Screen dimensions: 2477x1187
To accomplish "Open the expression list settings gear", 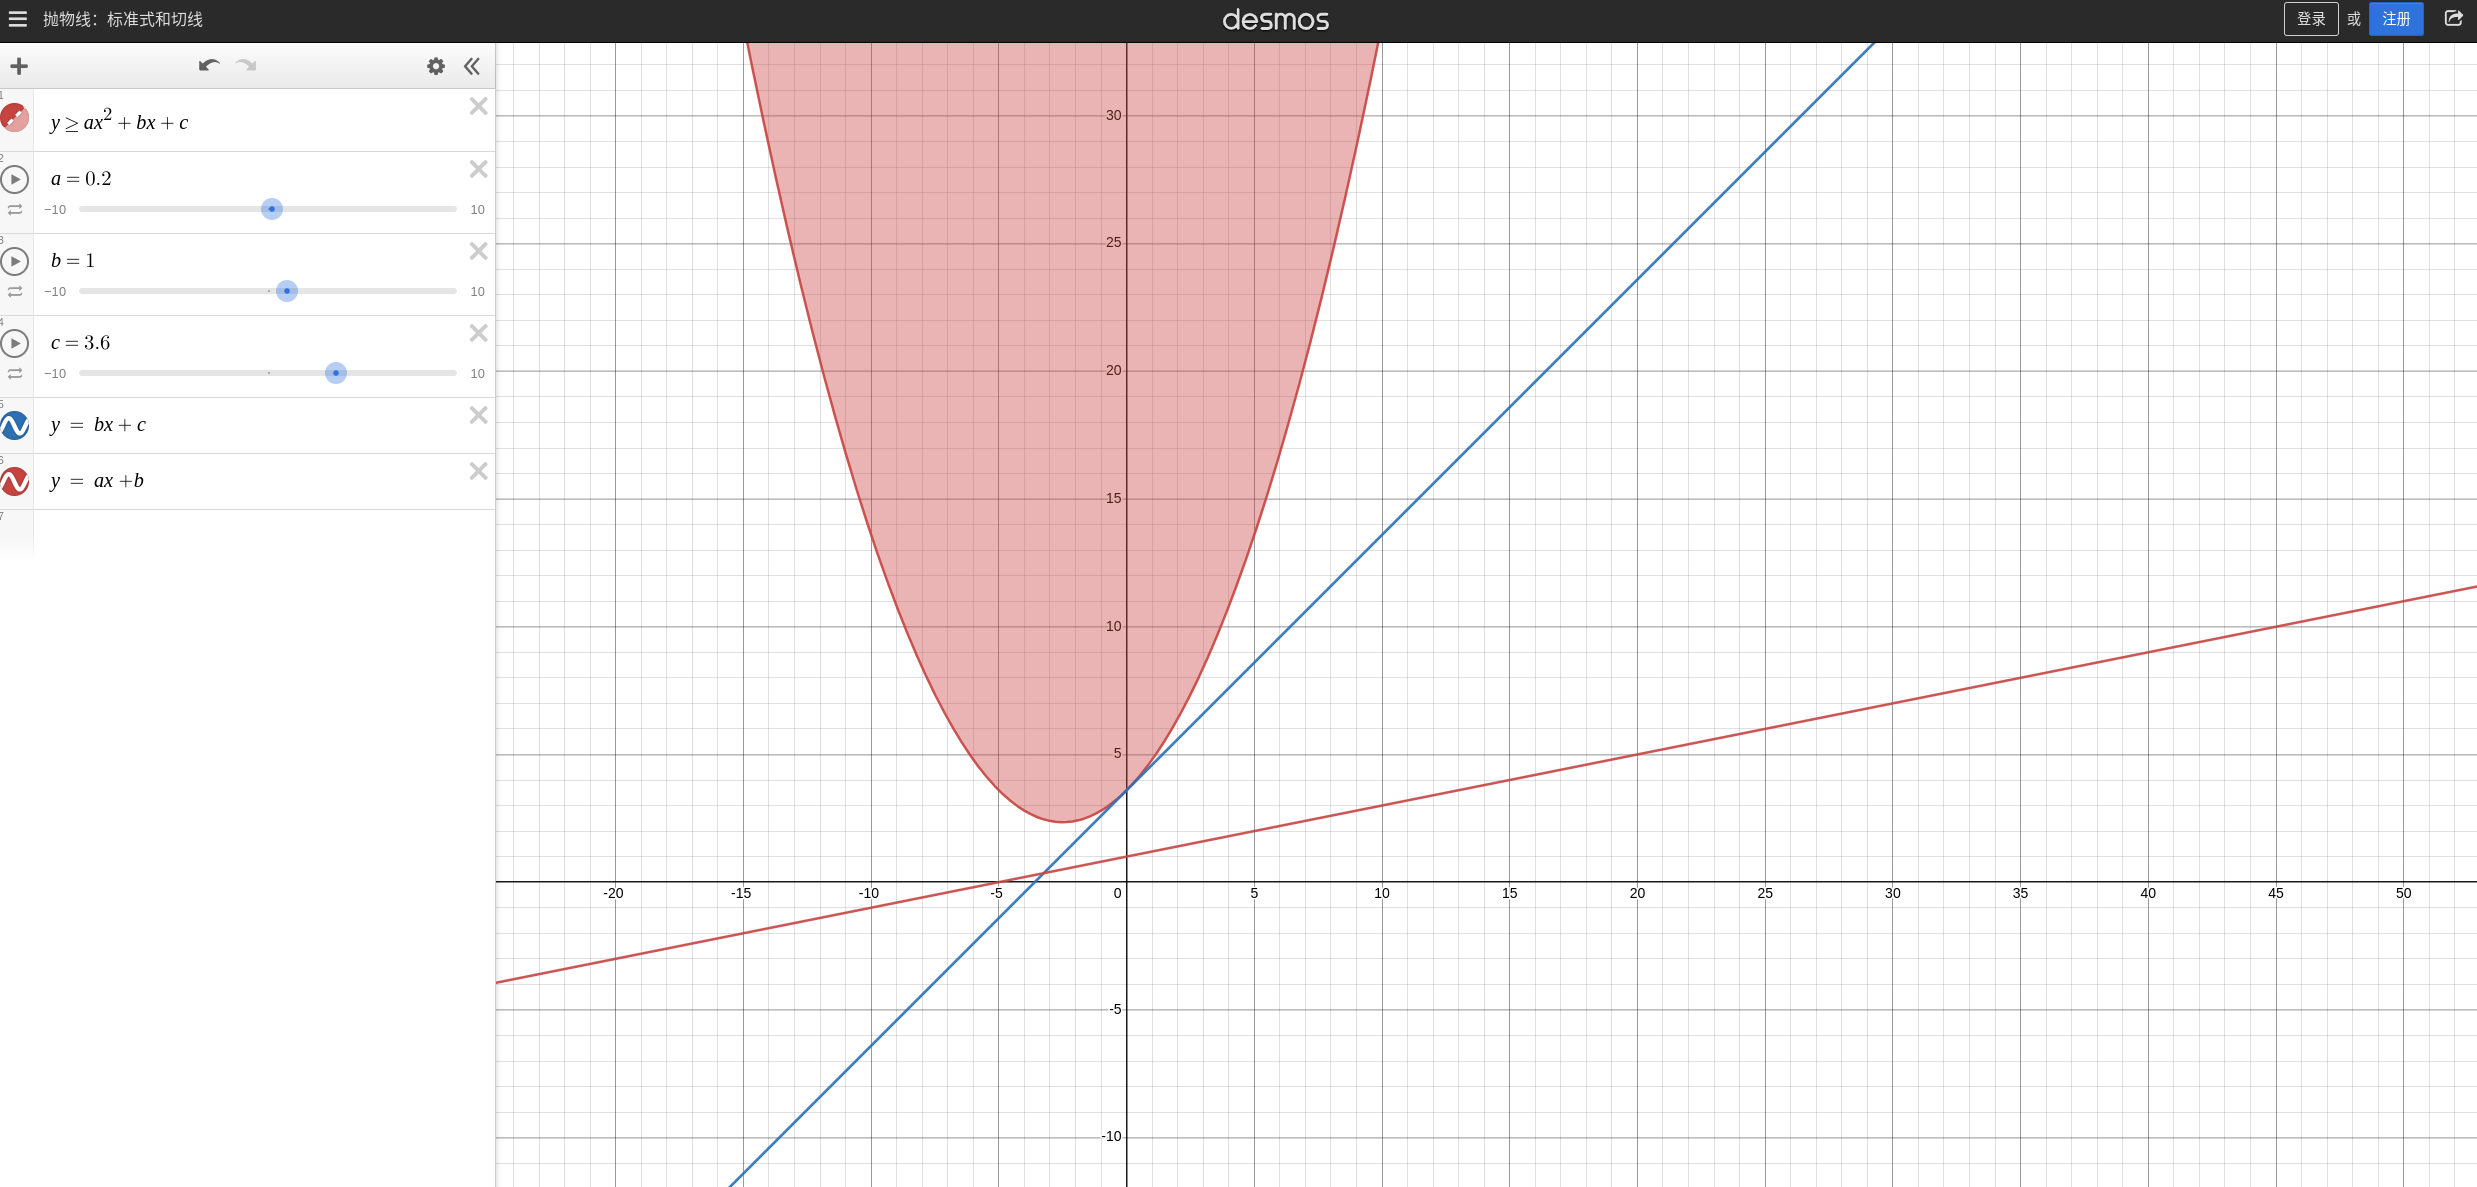I will click(x=436, y=66).
